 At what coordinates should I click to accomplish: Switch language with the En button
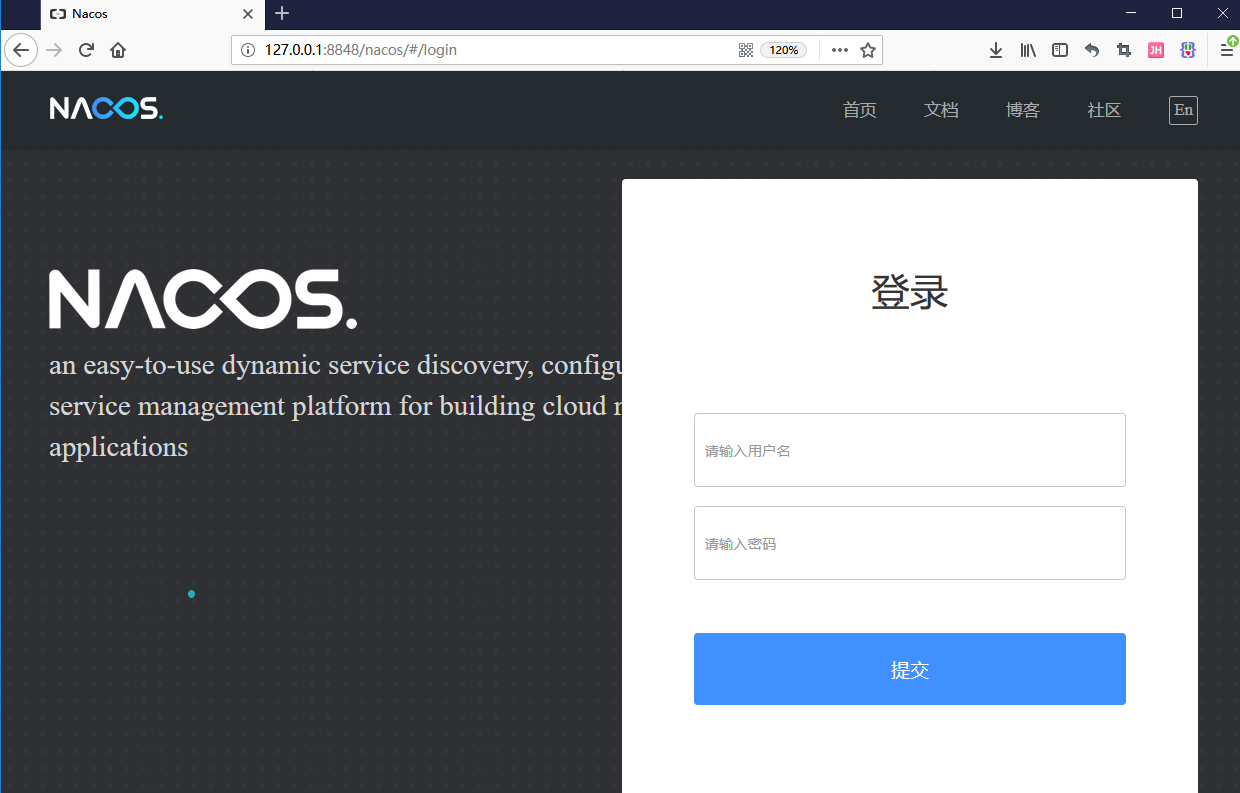pos(1183,110)
